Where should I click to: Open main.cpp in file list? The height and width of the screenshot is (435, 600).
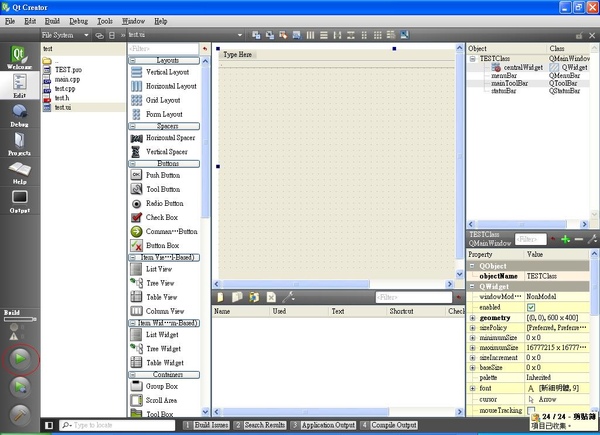tap(67, 79)
